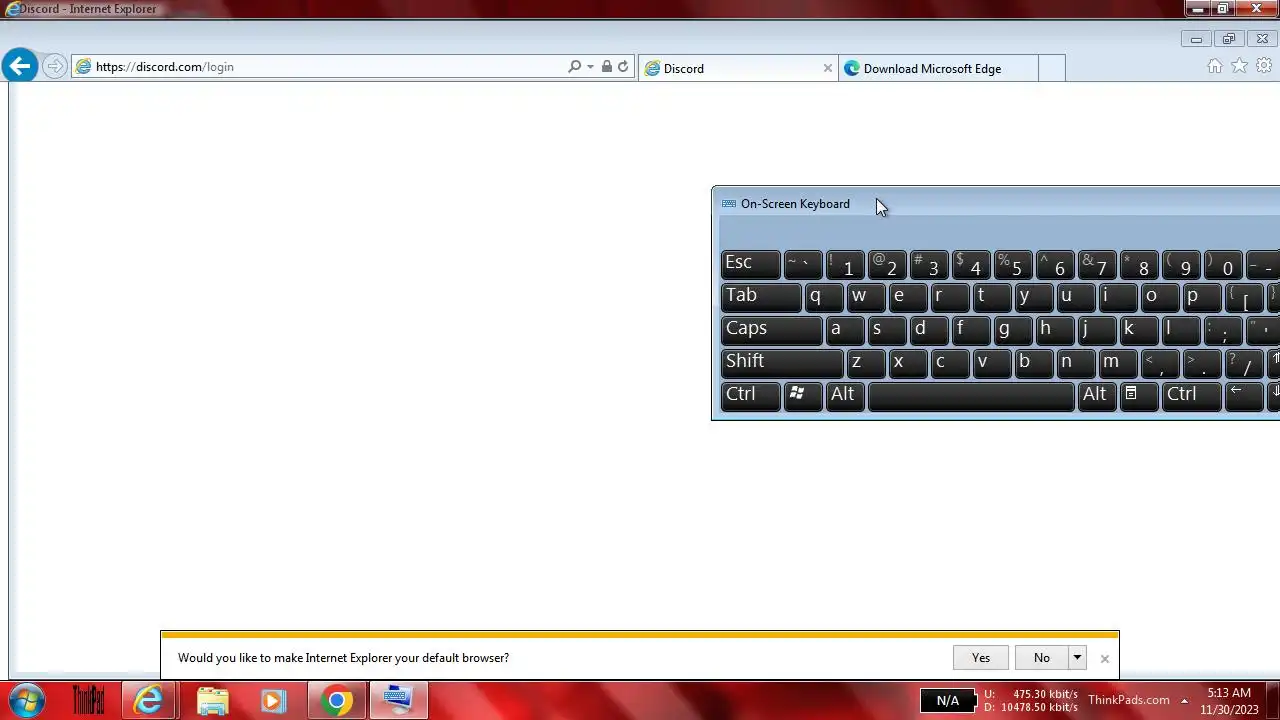Toggle right Ctrl on On-Screen Keyboard
The image size is (1280, 720).
1191,396
